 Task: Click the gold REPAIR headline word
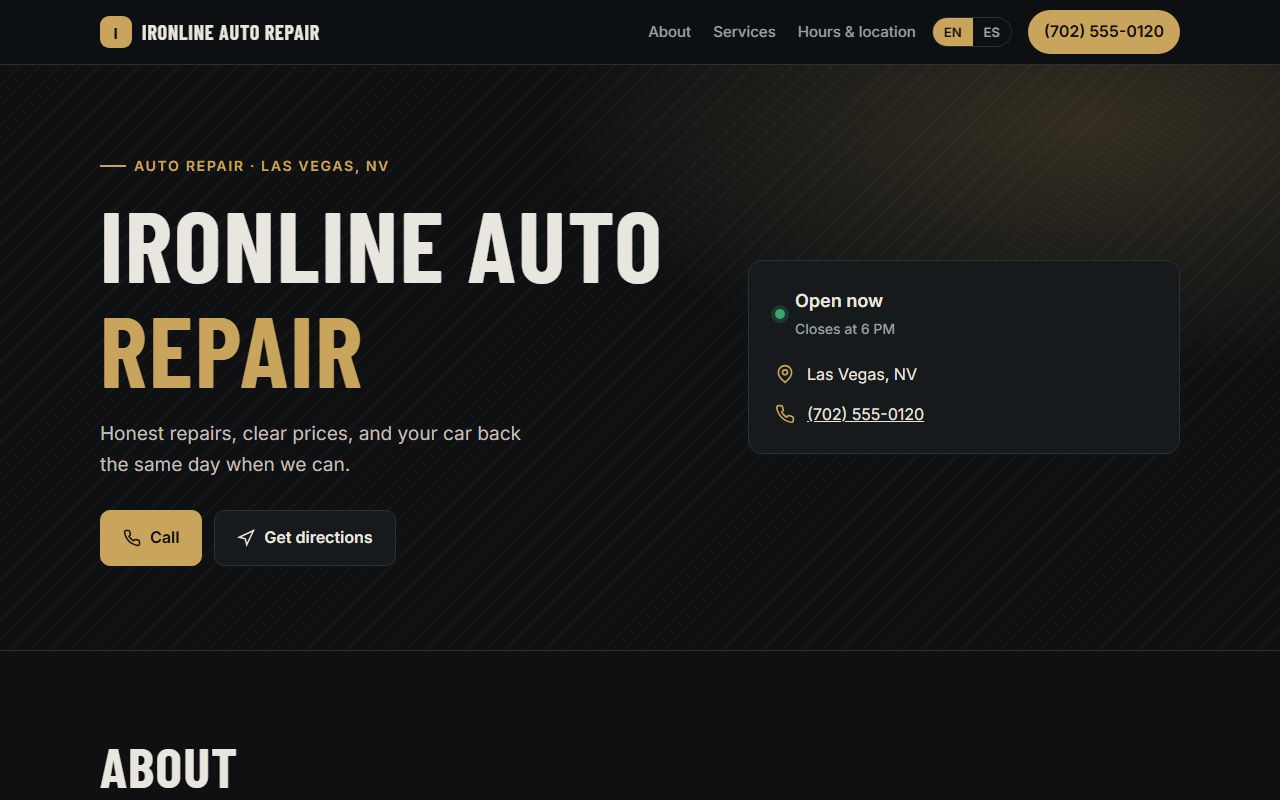point(231,354)
